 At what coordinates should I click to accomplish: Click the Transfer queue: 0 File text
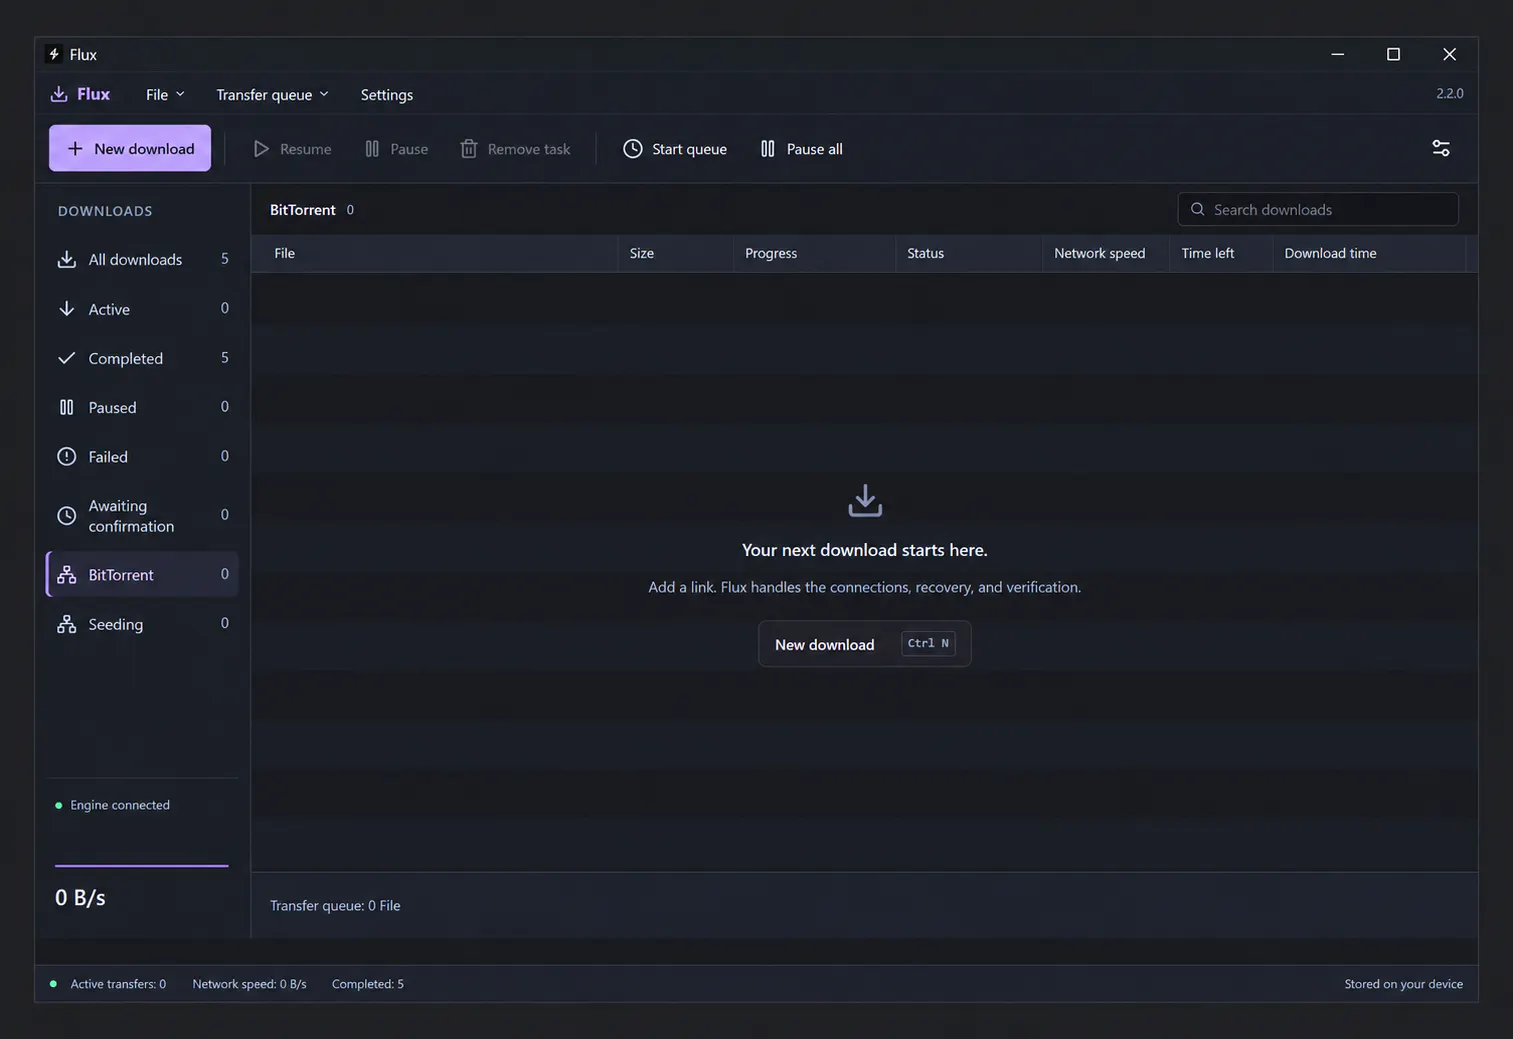[x=335, y=906]
